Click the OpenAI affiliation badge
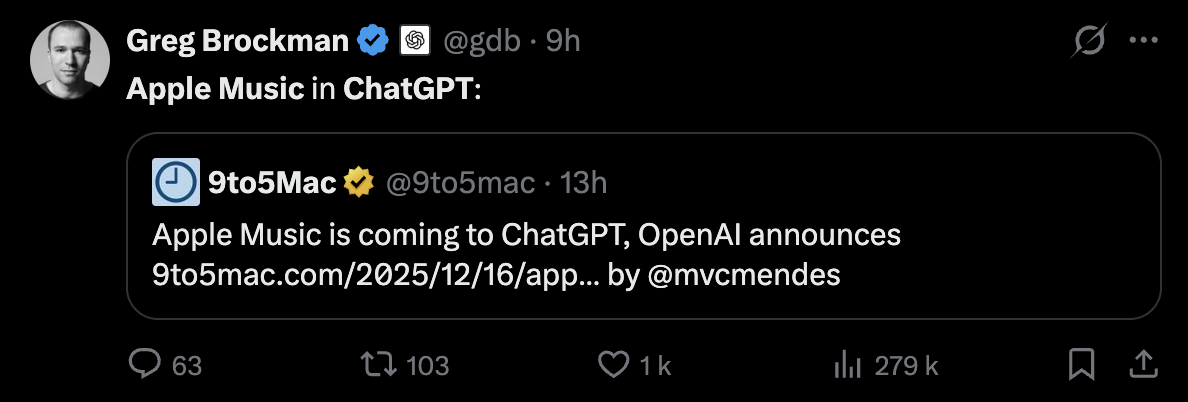Screen dimensions: 1188x402 point(414,41)
